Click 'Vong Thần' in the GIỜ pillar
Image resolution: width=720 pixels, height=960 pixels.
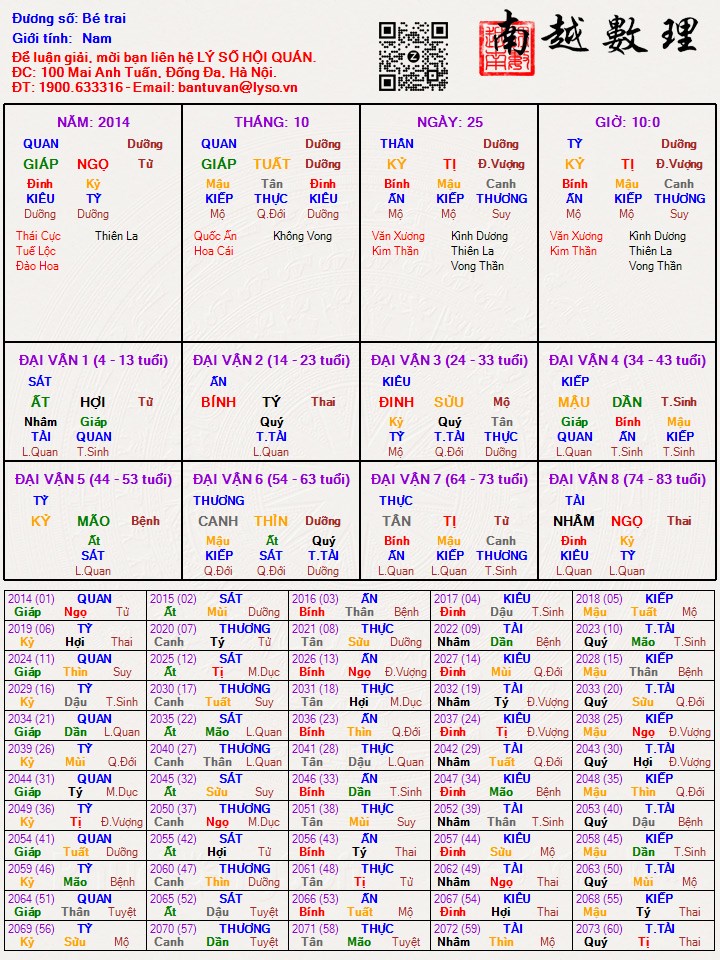655,266
